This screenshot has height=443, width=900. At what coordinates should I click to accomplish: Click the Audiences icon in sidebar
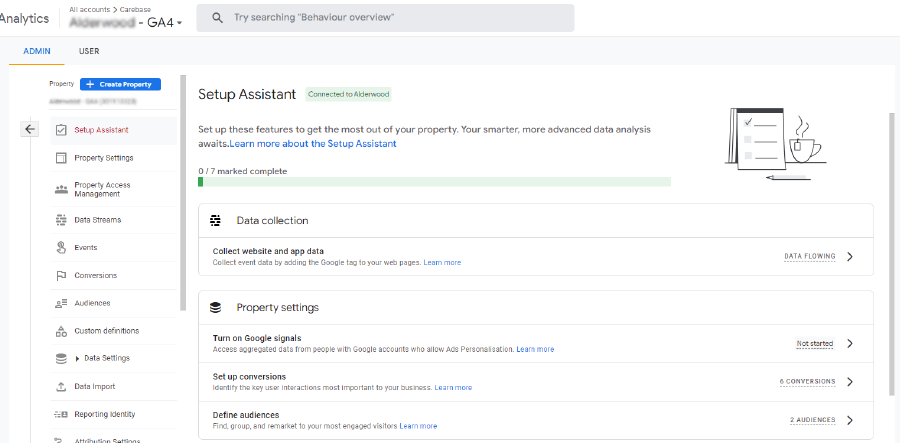(x=61, y=303)
